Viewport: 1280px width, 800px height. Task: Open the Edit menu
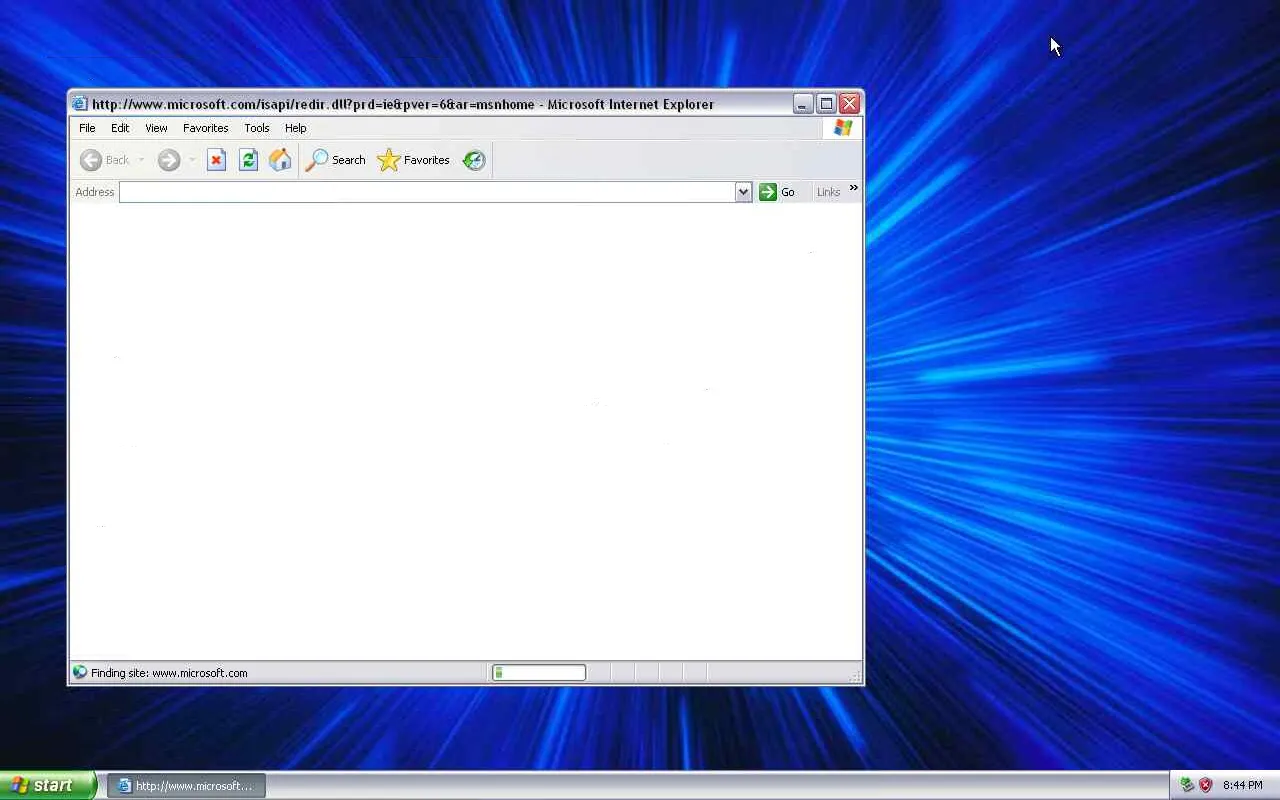[120, 128]
